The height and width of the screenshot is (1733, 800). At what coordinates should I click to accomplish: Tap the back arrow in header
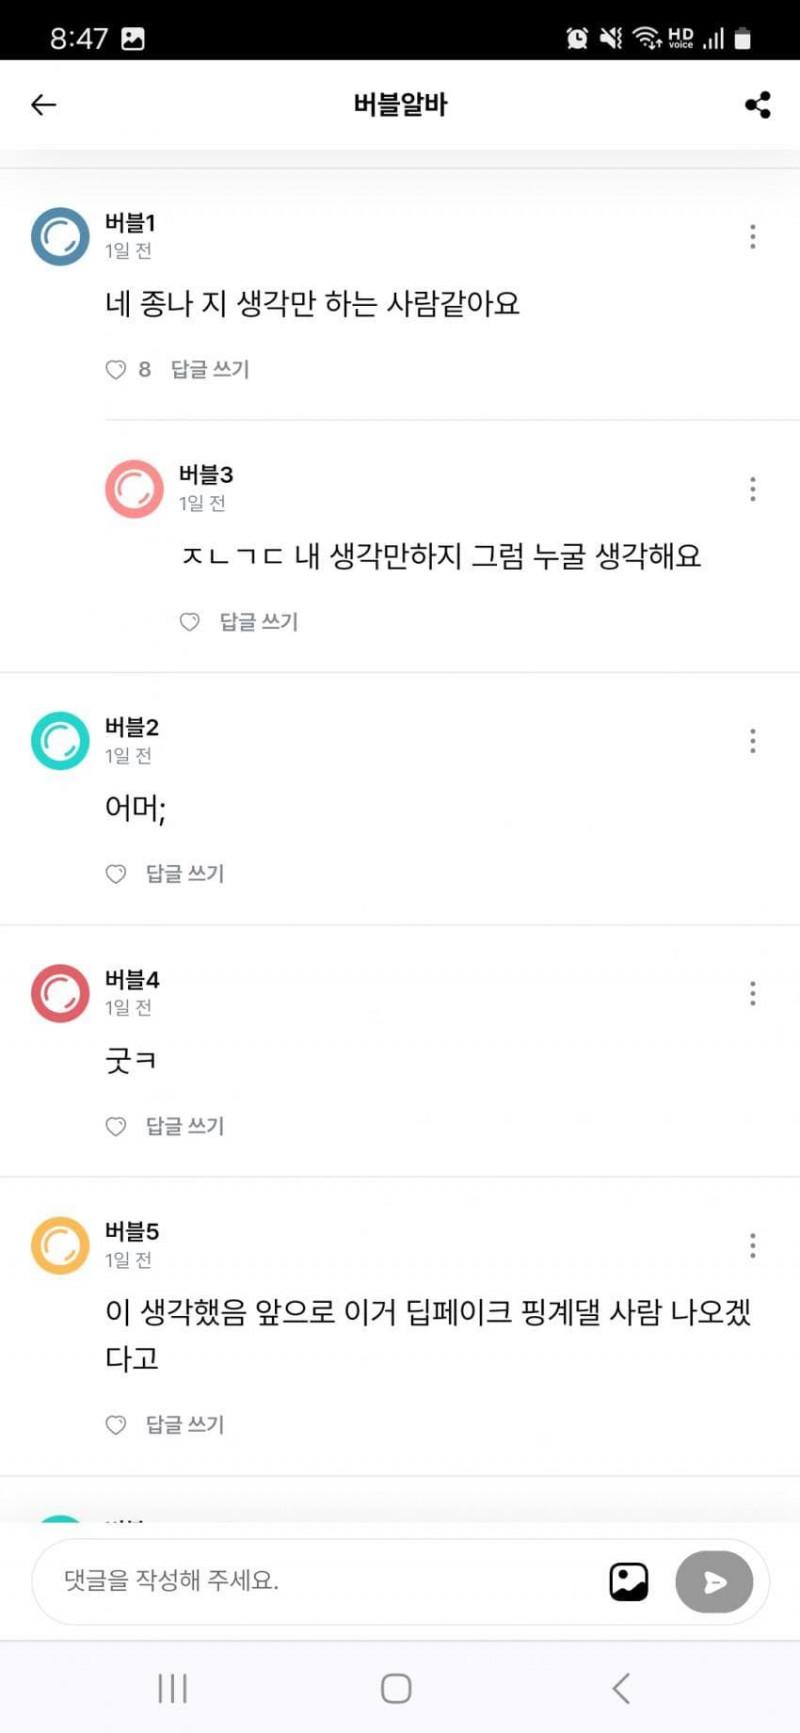pos(43,104)
